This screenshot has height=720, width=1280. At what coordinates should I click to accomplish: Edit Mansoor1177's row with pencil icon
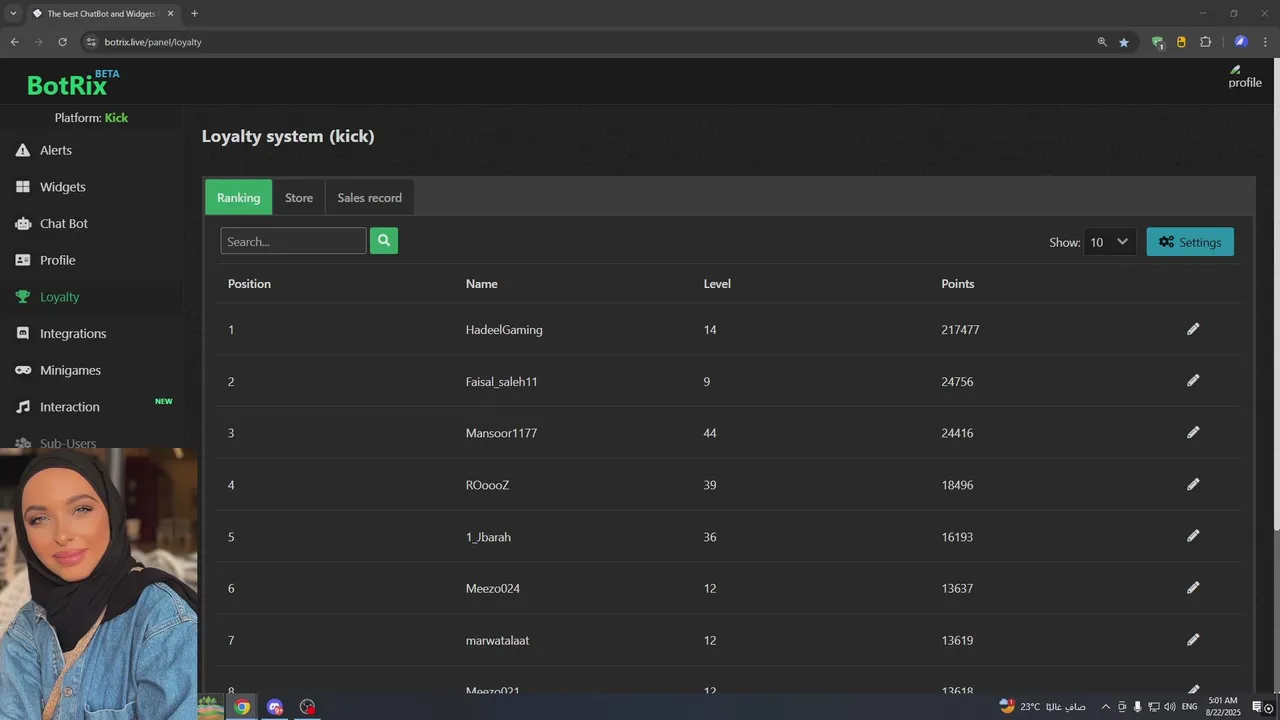pos(1193,433)
